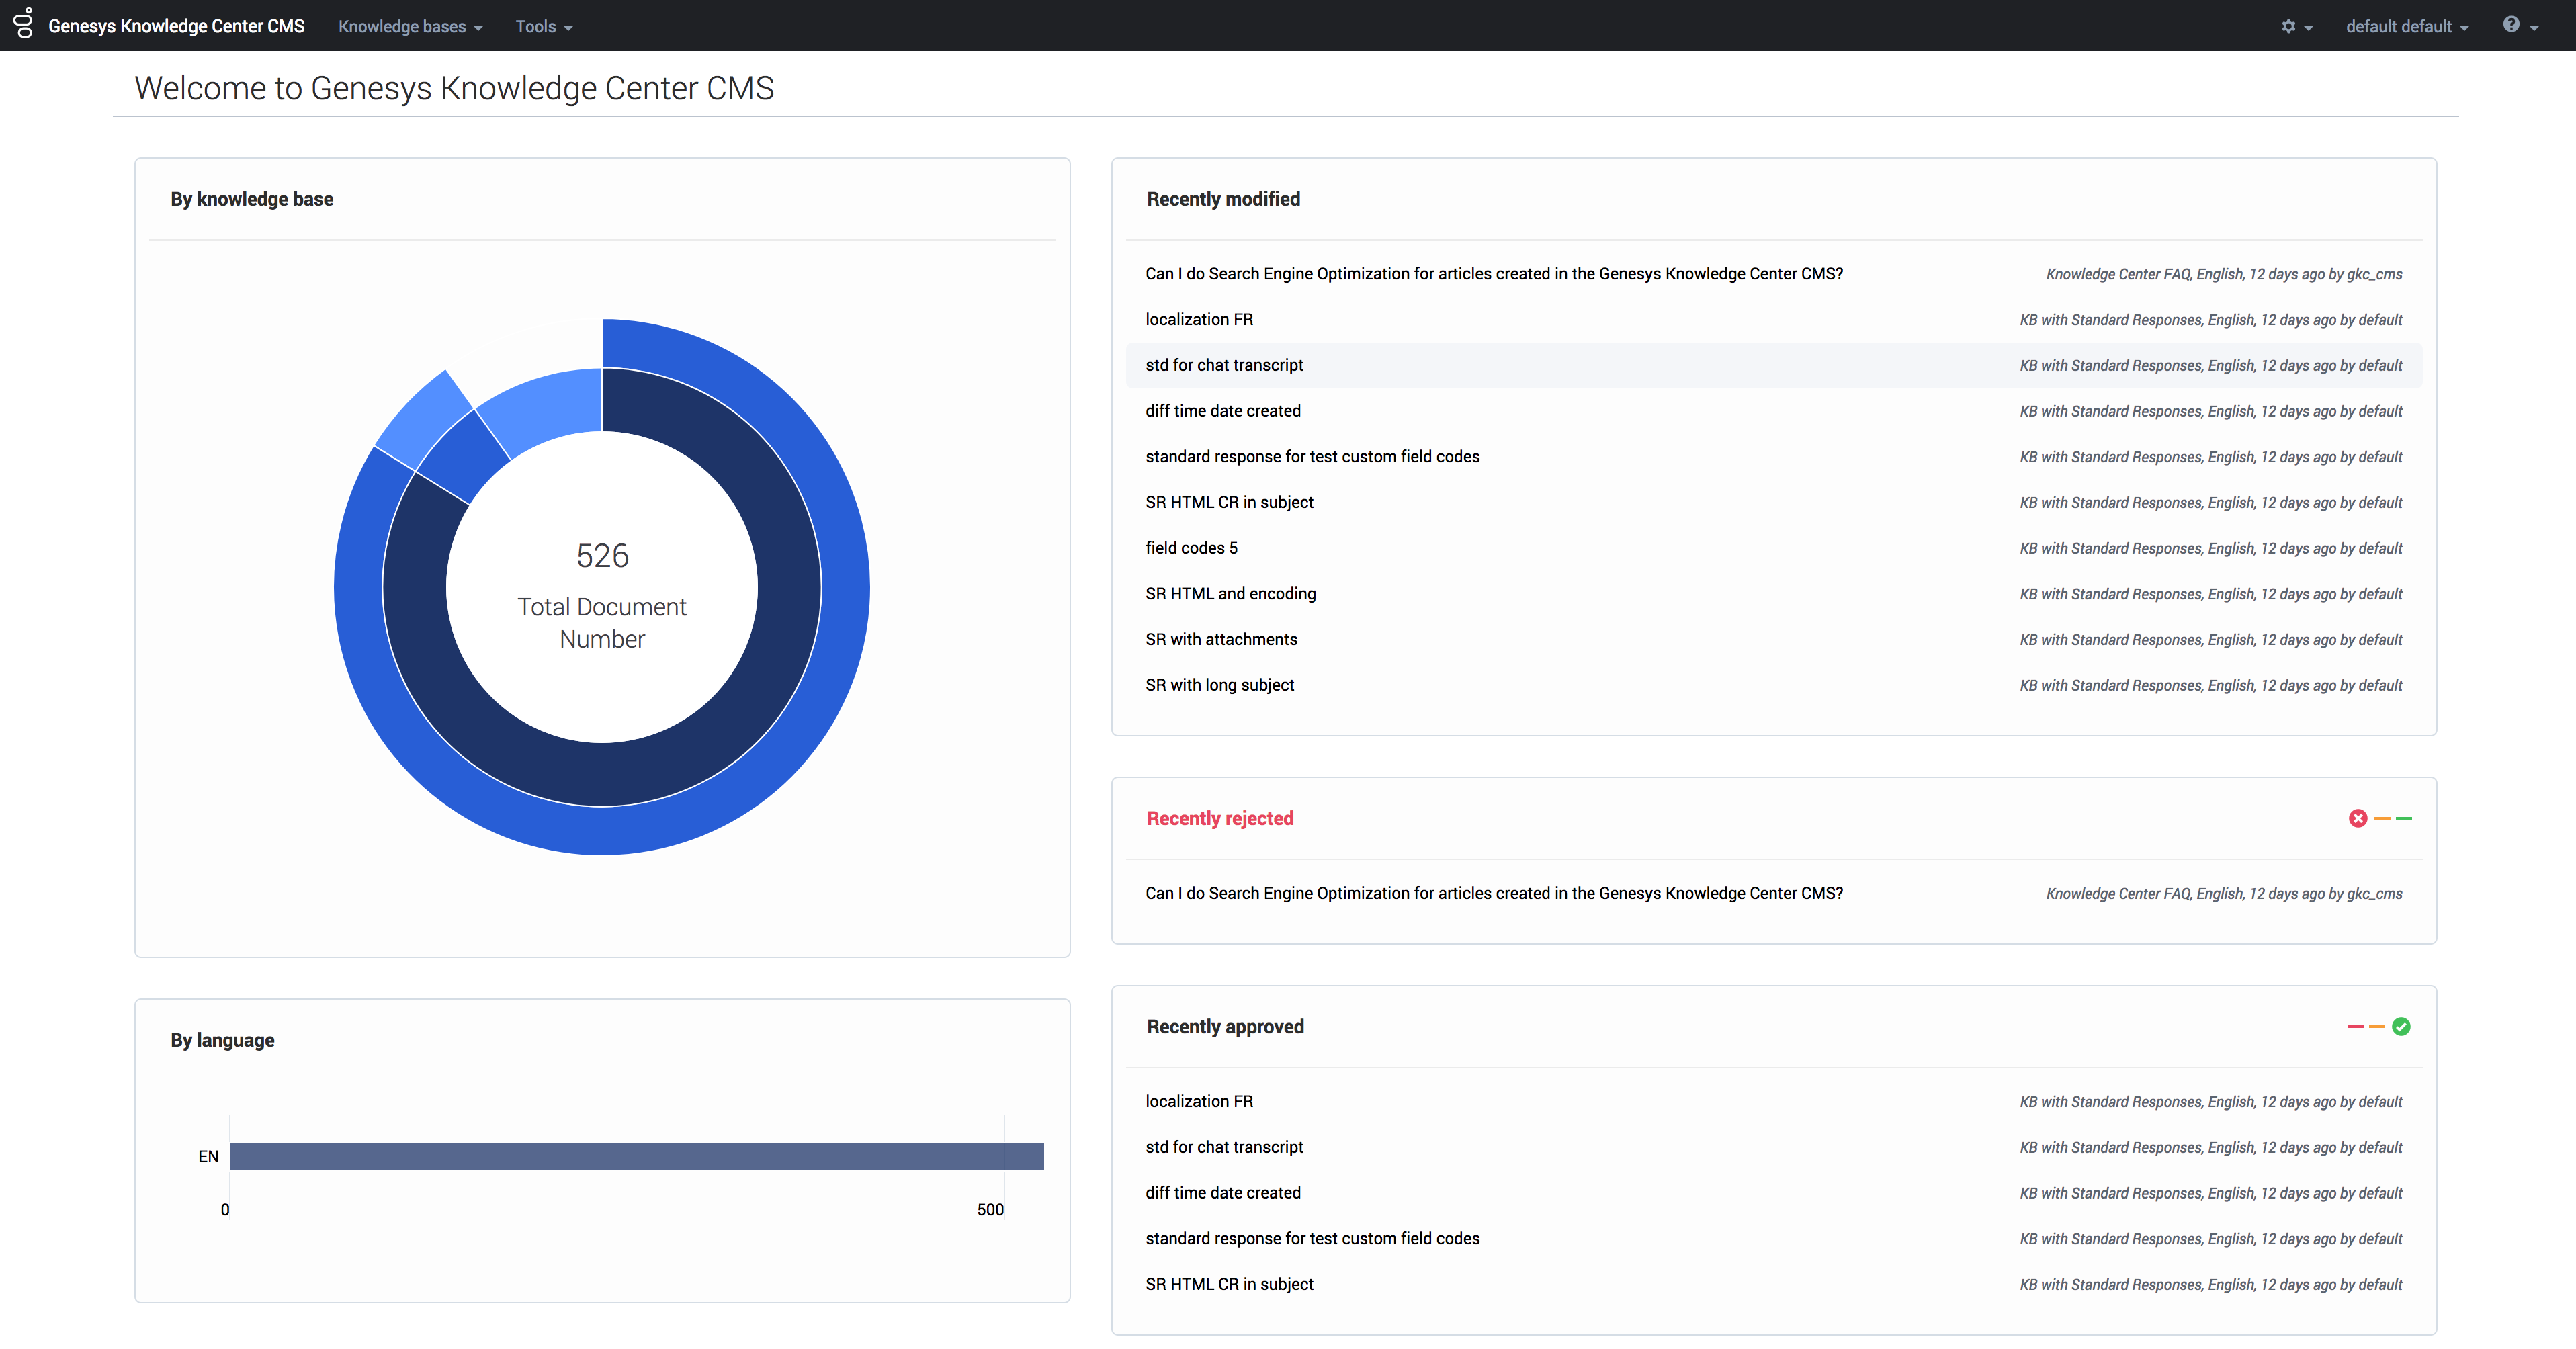Click Genesys Knowledge Center CMS home title
2576x1349 pixels.
tap(176, 26)
